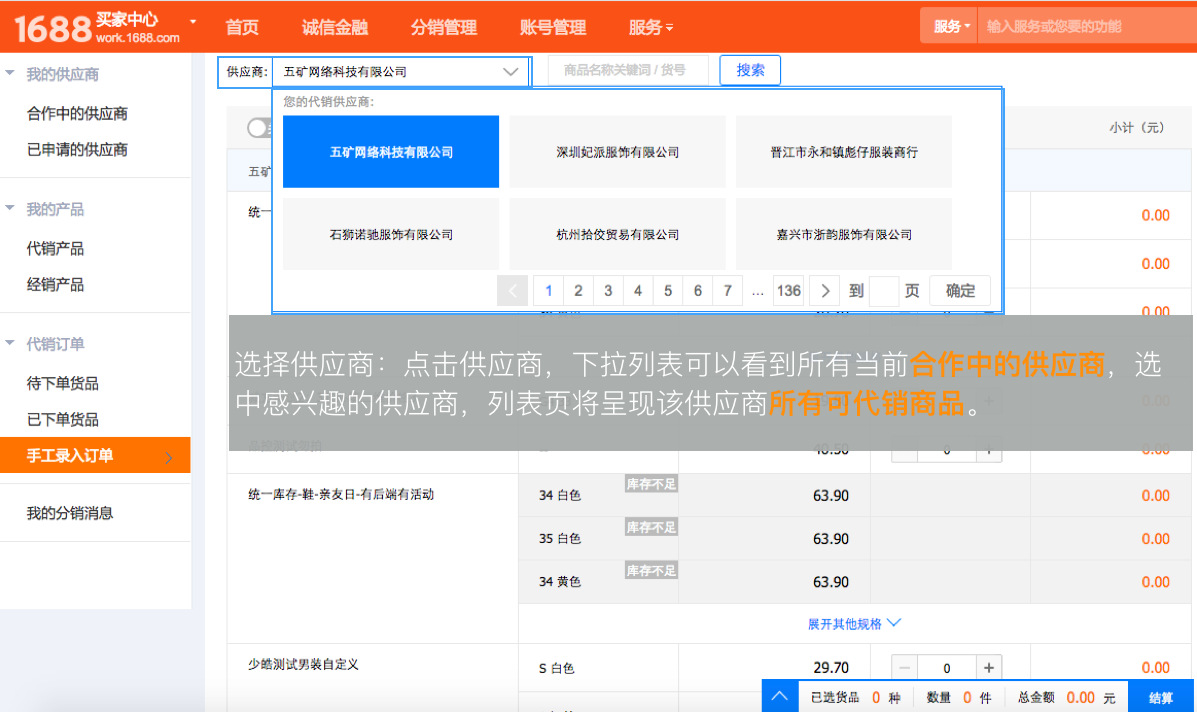Go to supplier page 5

click(667, 291)
